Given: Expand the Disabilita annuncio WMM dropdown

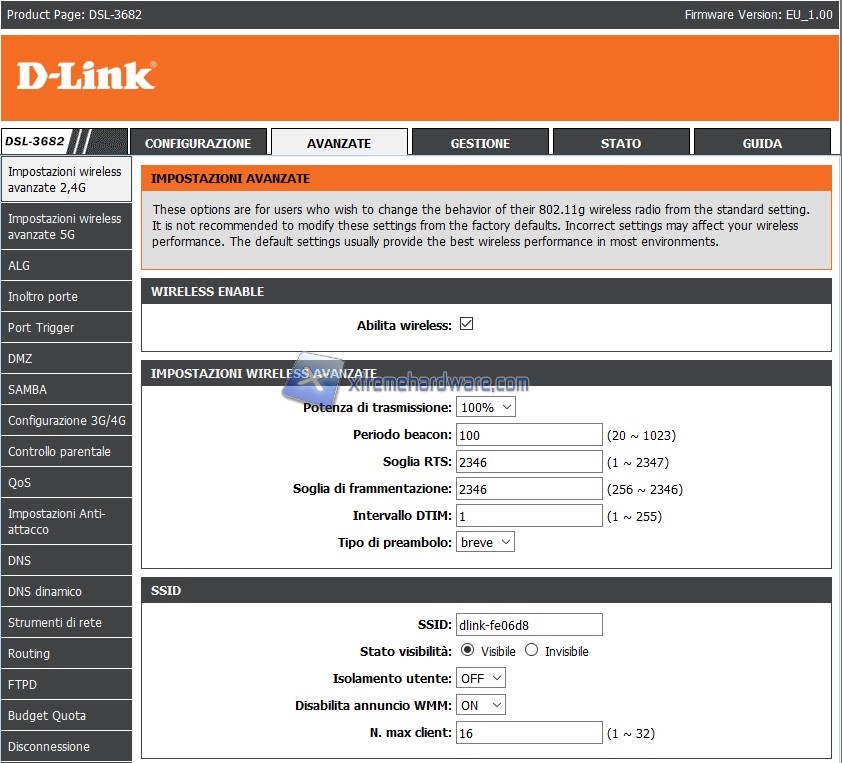Looking at the screenshot, I should (x=481, y=705).
